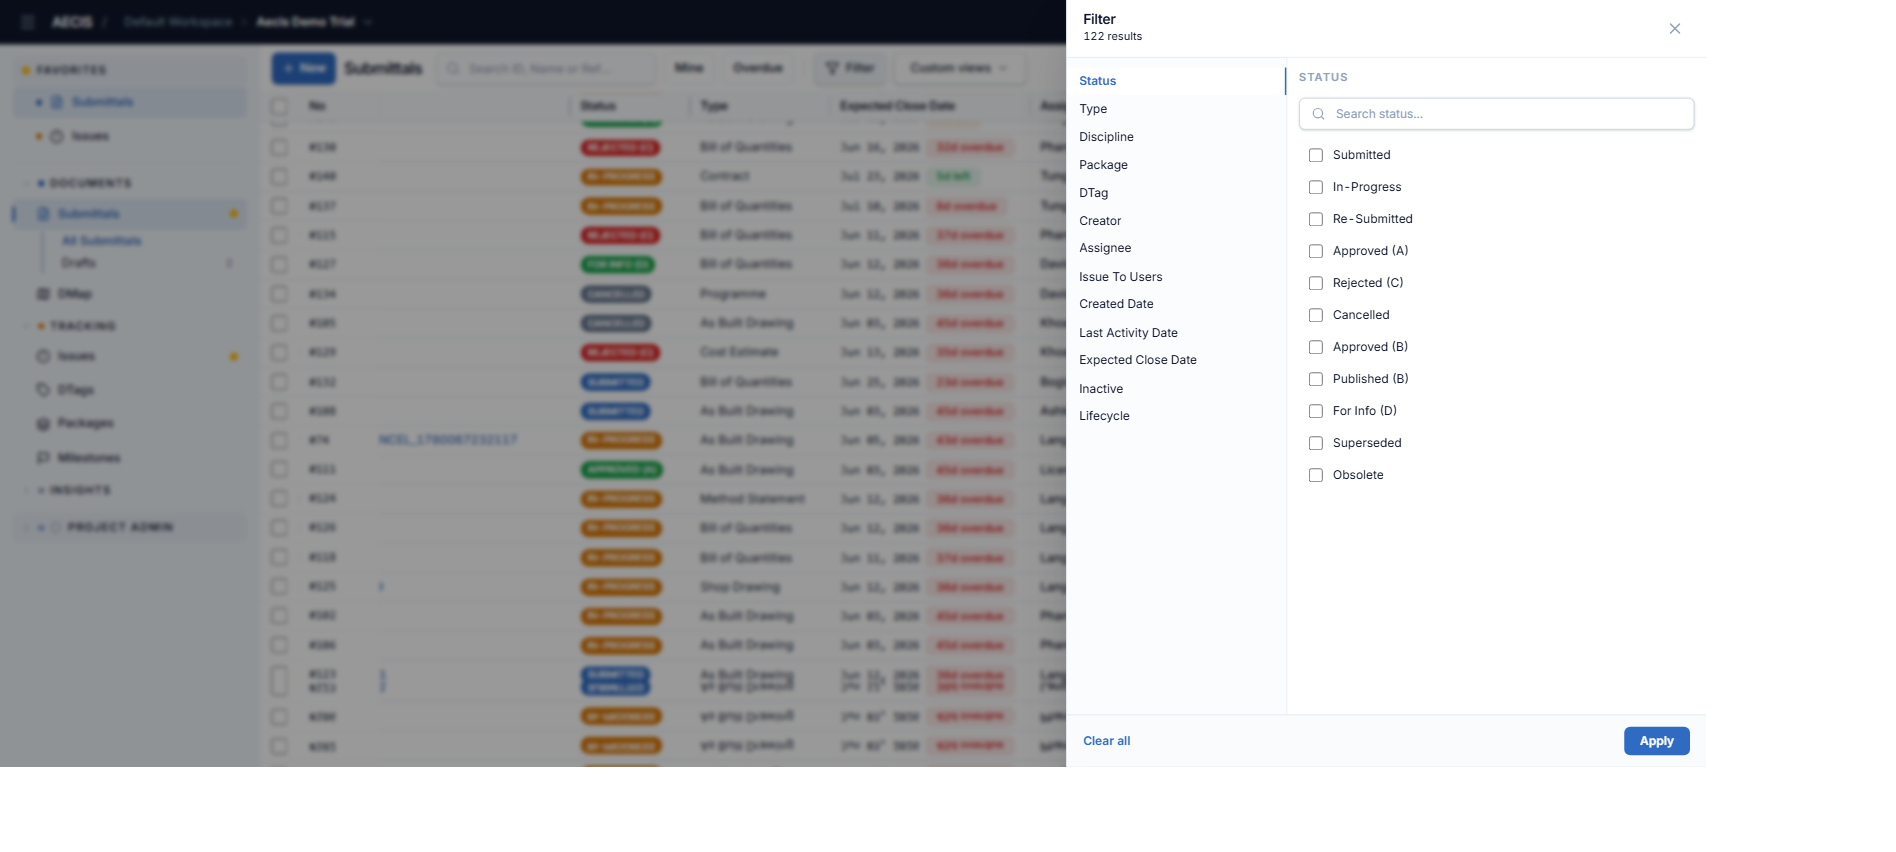Focus the Search status input field
The image size is (1896, 852).
tap(1496, 114)
